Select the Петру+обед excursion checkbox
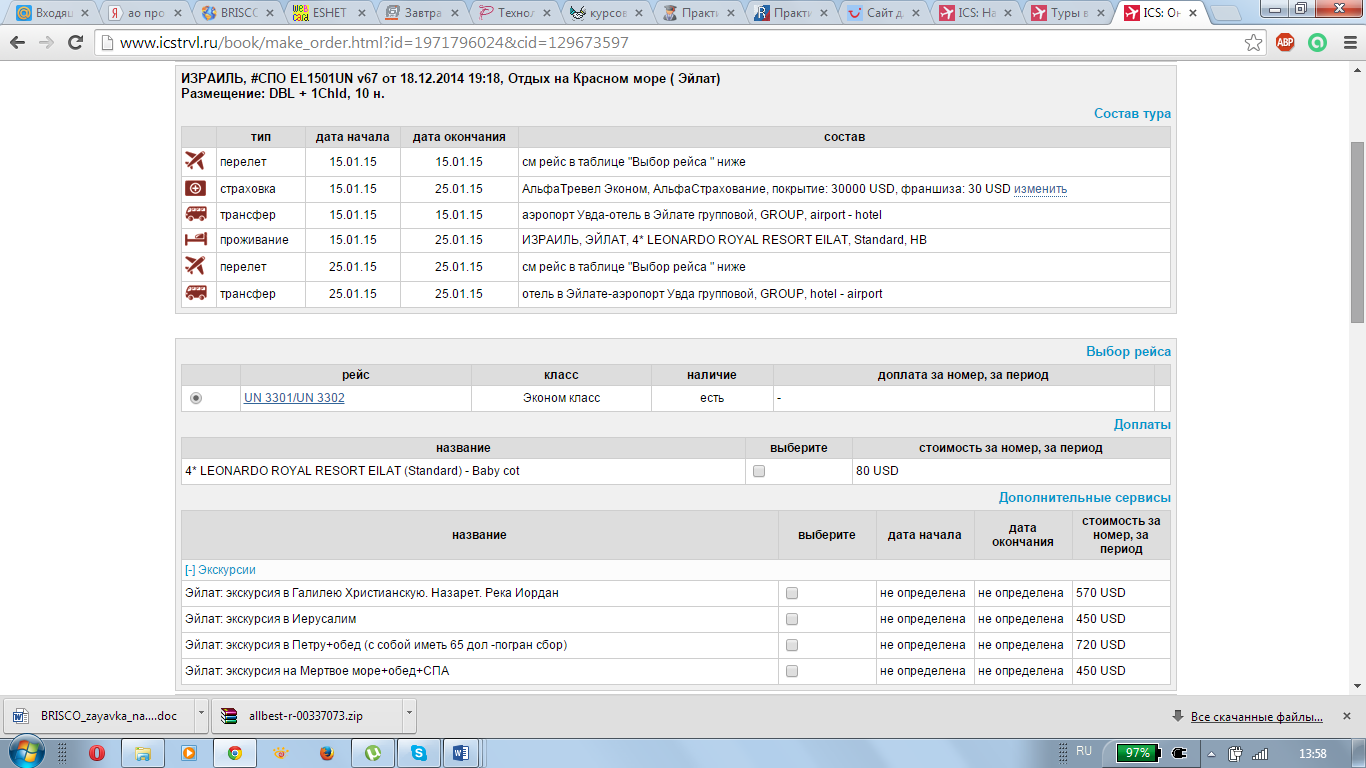The image size is (1366, 768). [792, 645]
